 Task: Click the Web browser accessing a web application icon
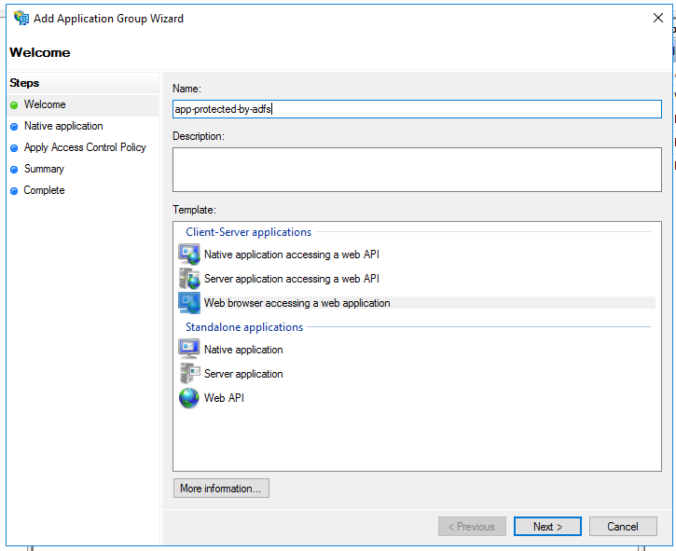[189, 303]
